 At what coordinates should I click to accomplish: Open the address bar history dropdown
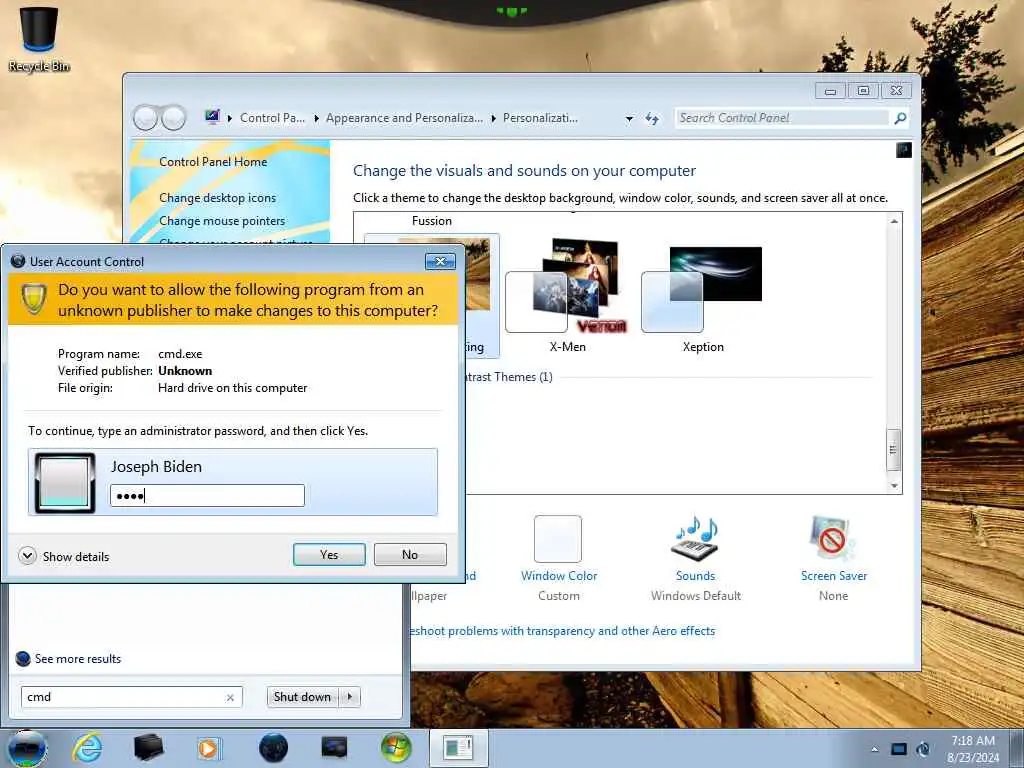(x=629, y=119)
